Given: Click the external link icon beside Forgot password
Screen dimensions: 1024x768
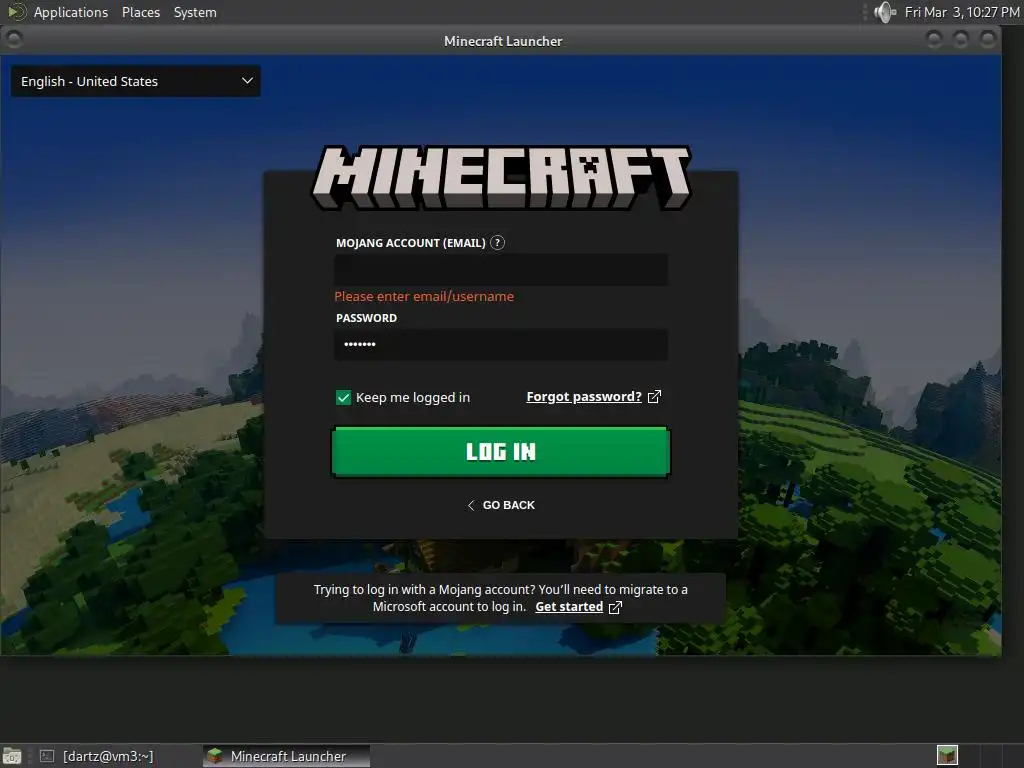Looking at the screenshot, I should [x=654, y=396].
